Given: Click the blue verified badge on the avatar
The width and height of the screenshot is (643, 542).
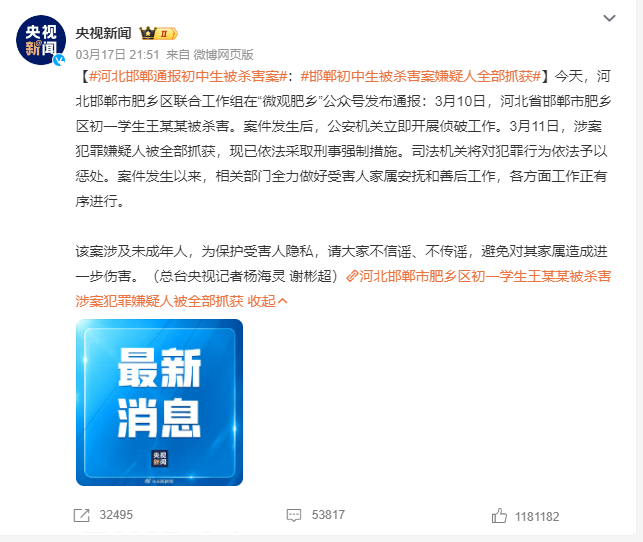Looking at the screenshot, I should click(x=60, y=60).
